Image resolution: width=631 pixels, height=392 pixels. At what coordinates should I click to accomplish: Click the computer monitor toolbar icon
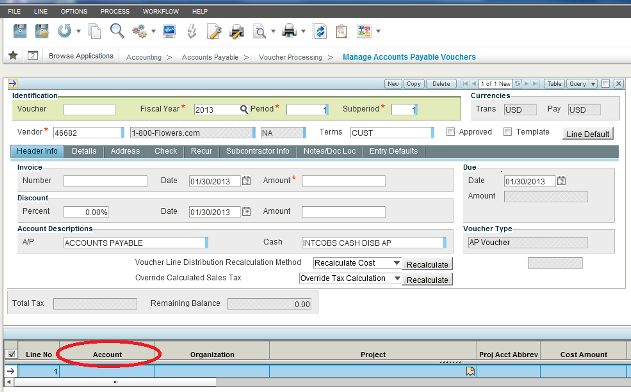169,31
